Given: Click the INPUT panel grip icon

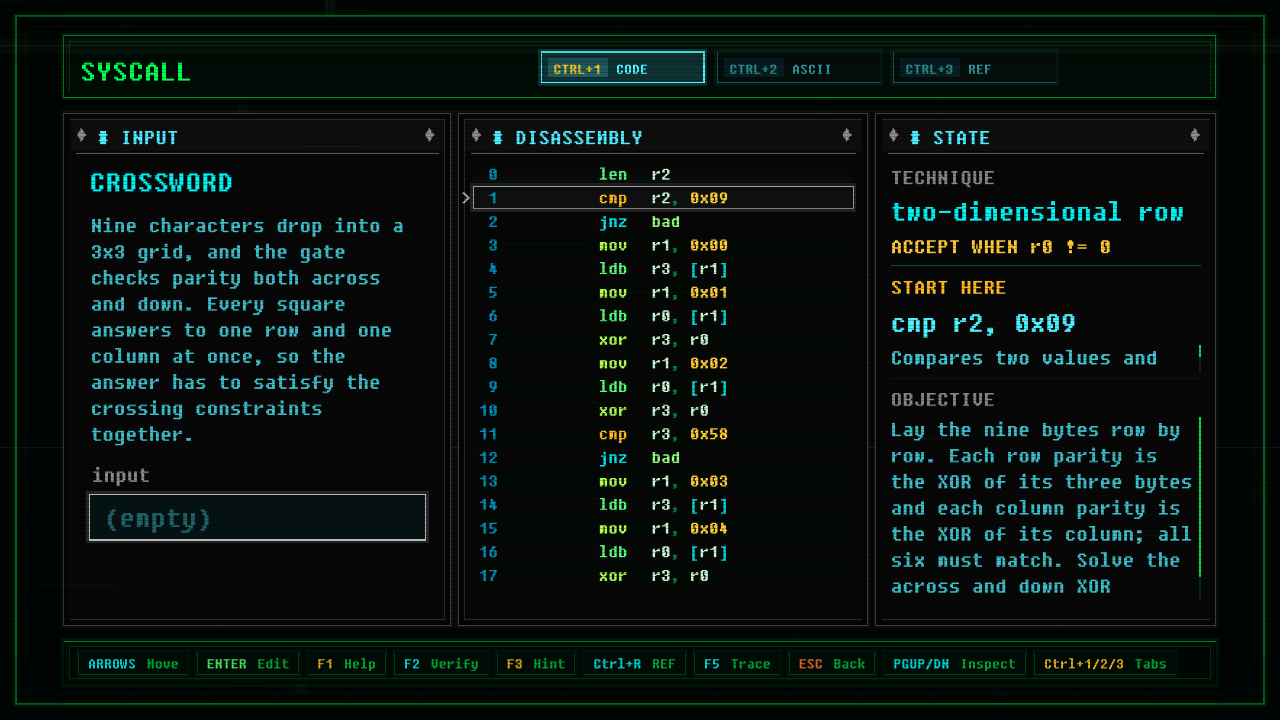Looking at the screenshot, I should (103, 137).
